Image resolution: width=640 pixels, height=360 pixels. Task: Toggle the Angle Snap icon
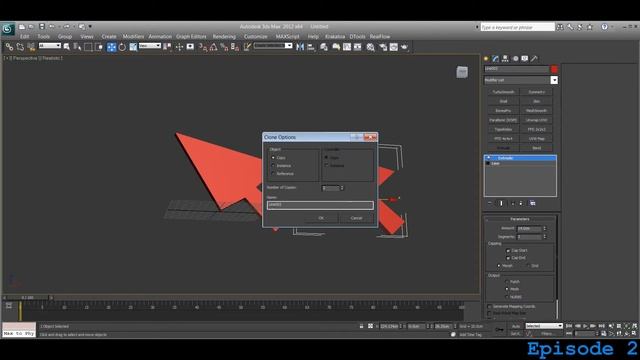point(213,47)
